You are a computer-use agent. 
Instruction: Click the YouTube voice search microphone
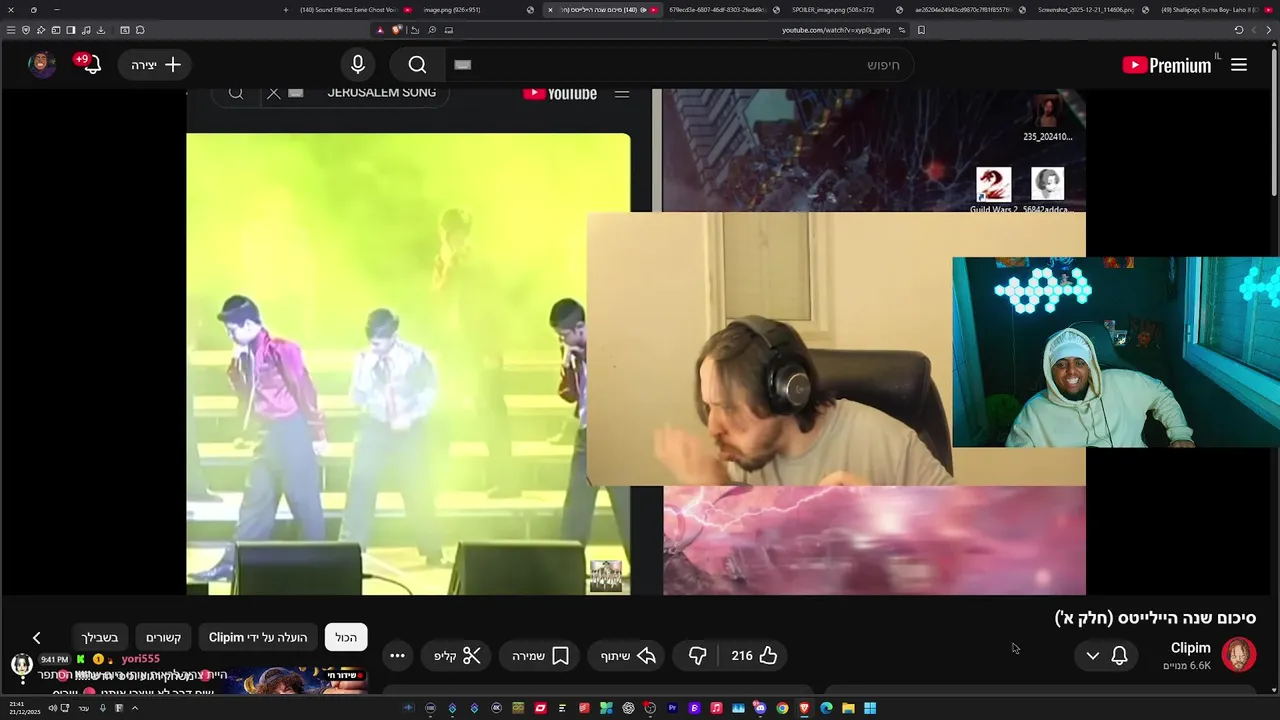(358, 65)
